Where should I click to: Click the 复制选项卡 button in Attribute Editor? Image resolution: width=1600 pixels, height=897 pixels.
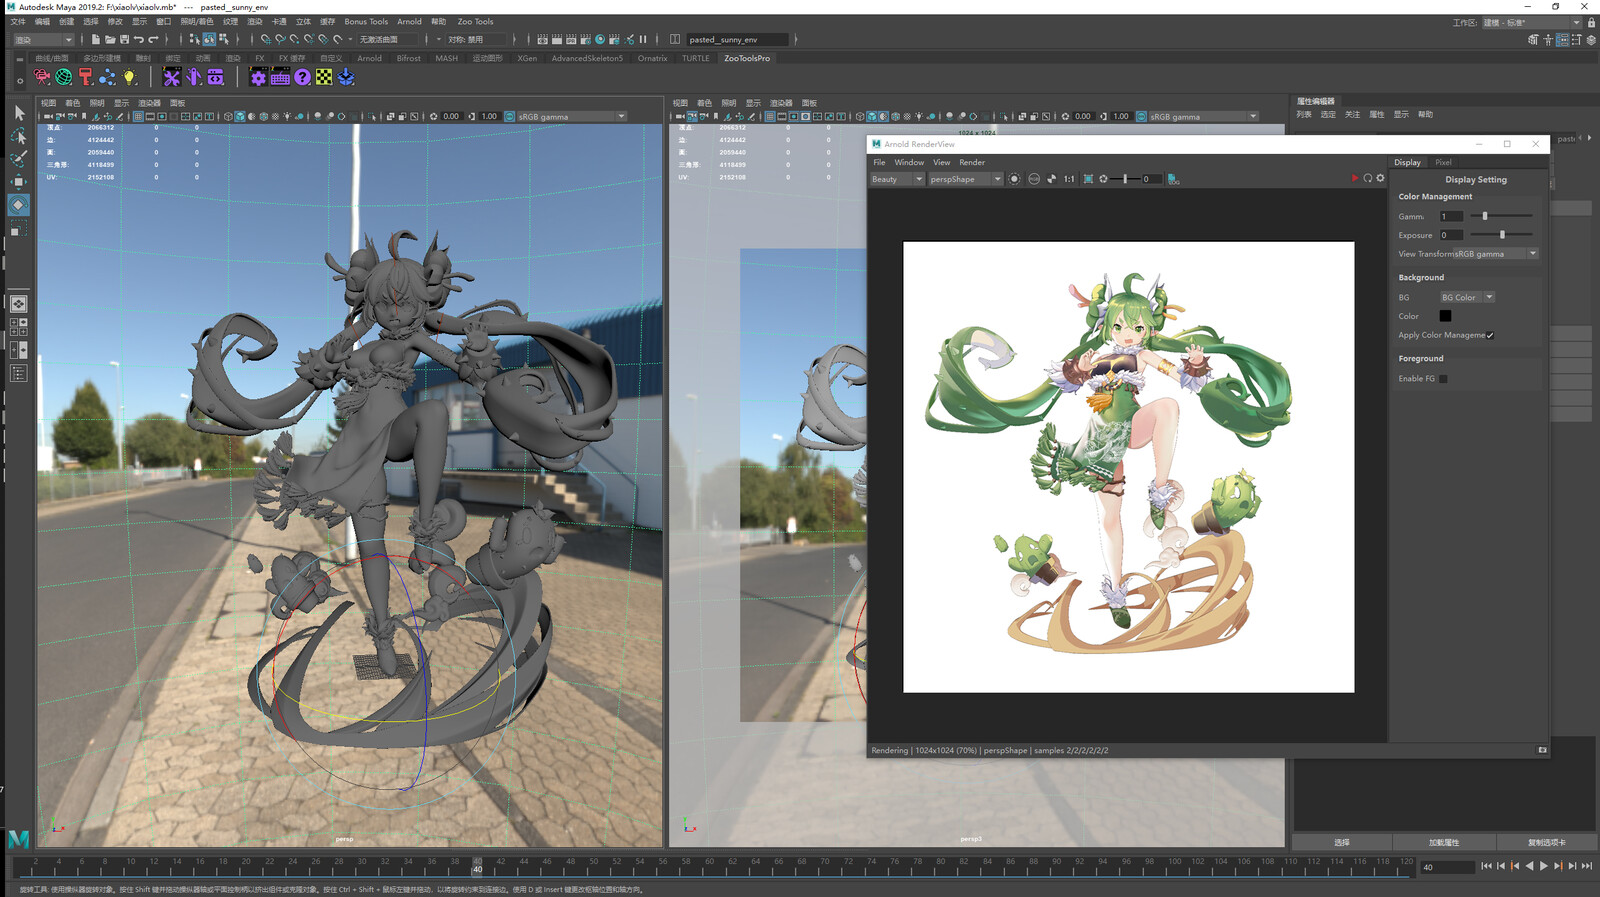click(1546, 842)
